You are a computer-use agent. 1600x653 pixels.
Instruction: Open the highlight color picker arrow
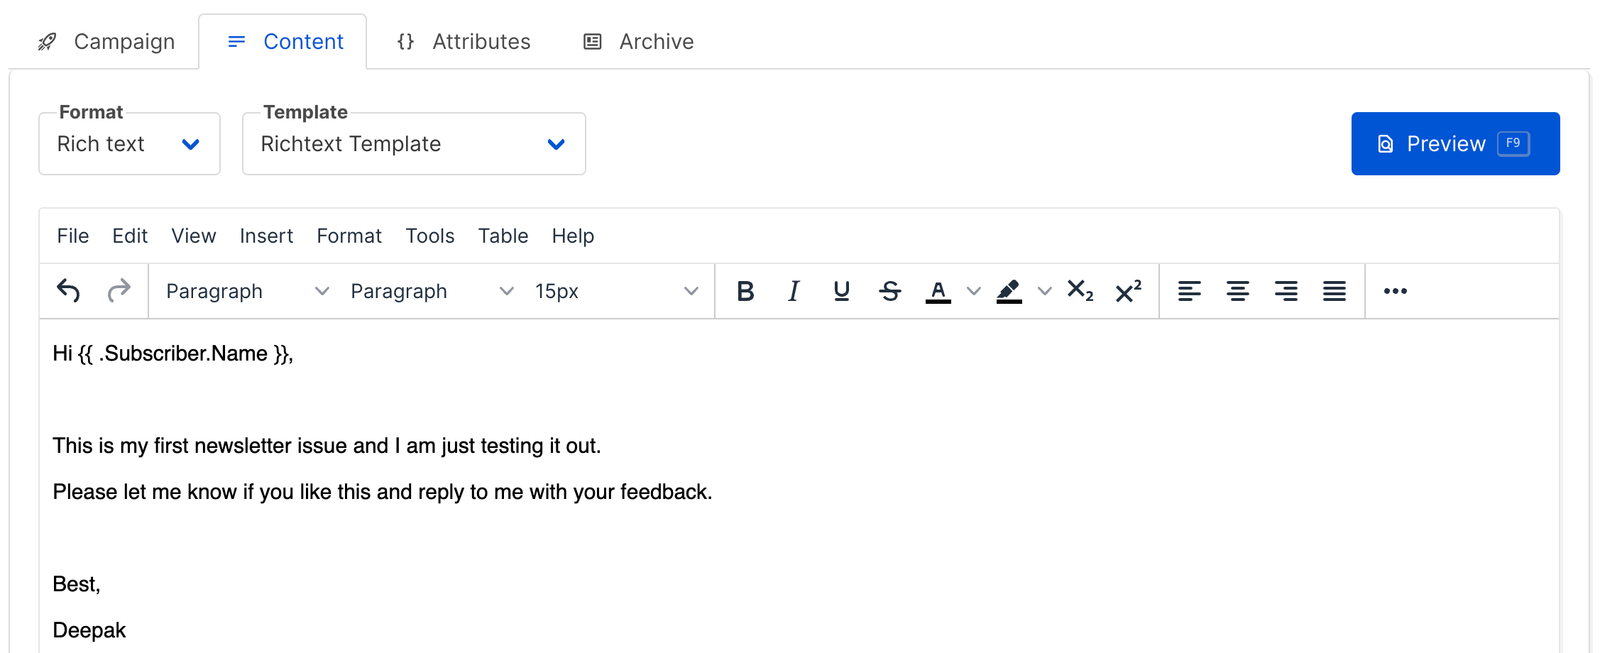pos(1044,291)
